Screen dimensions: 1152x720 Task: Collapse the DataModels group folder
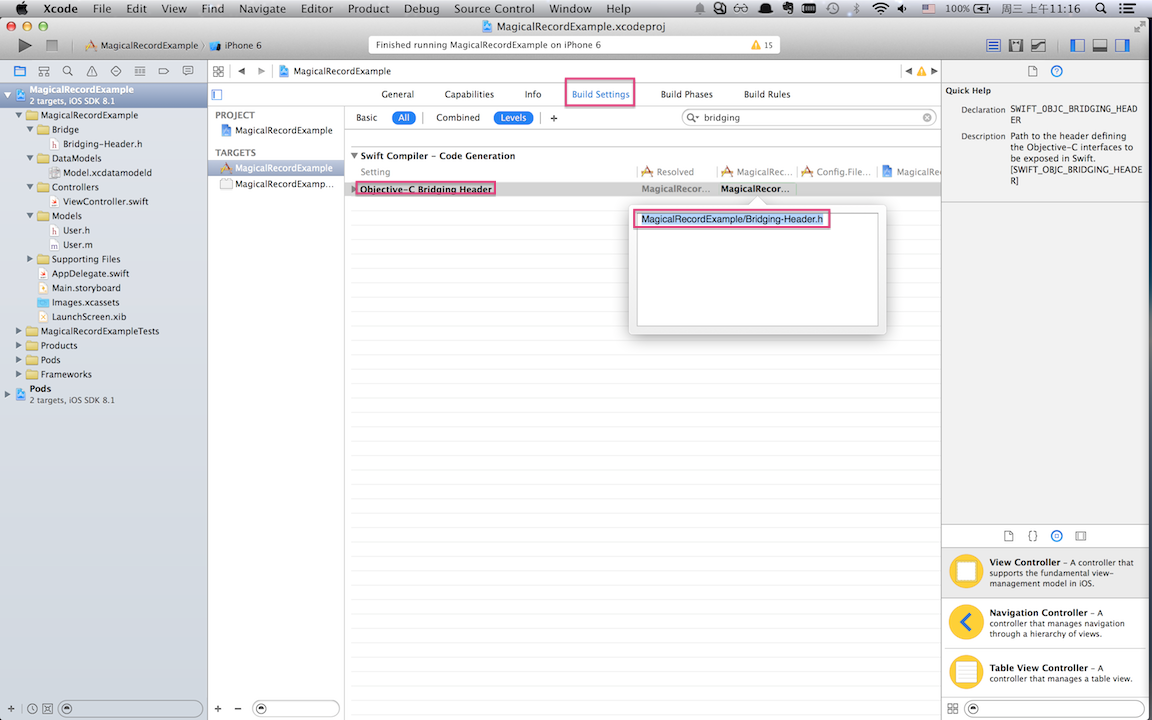30,158
